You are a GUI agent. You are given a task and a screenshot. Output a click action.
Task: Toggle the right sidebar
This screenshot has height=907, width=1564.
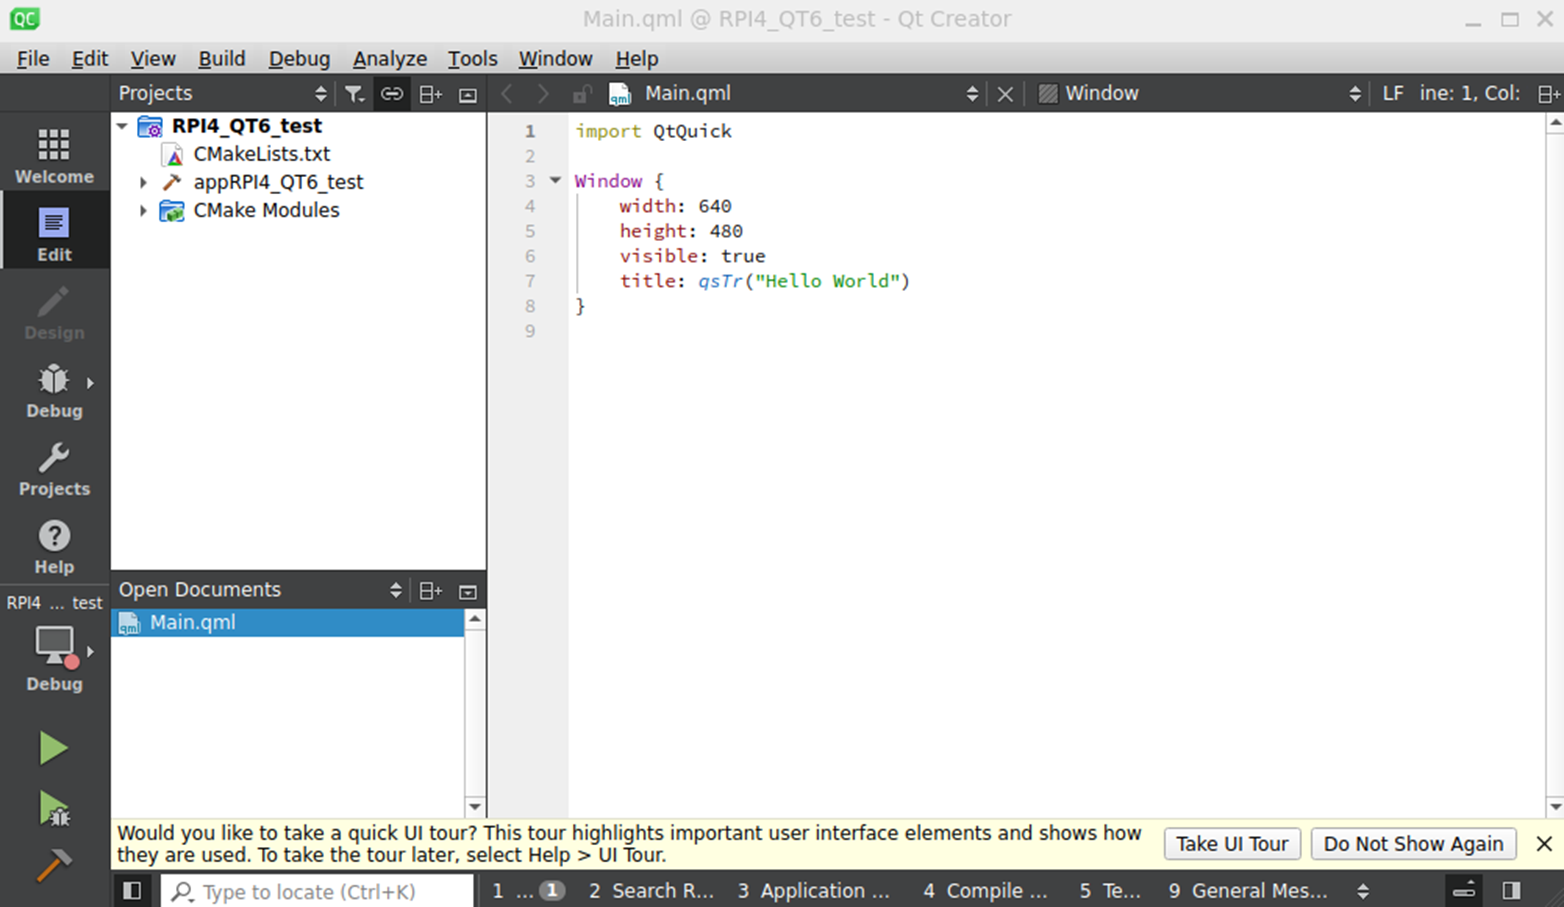pos(1511,890)
